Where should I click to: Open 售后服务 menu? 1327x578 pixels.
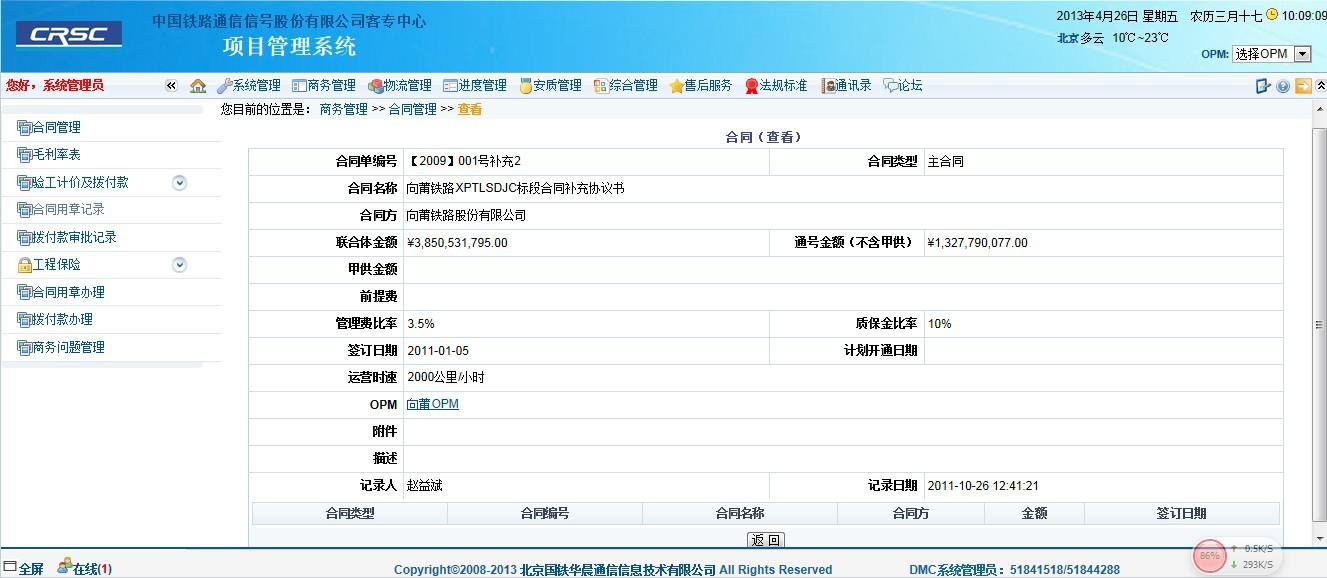point(701,86)
